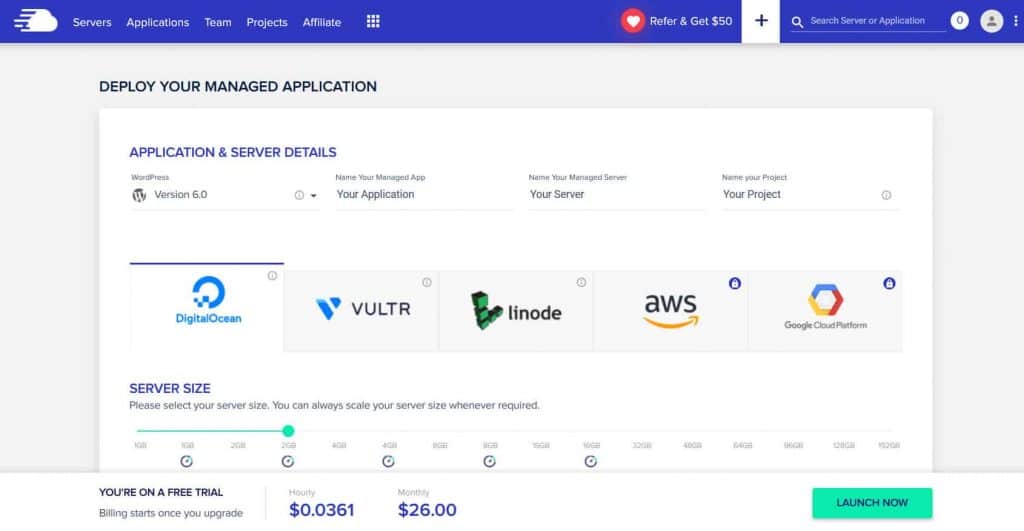Viewport: 1024px width, 531px height.
Task: Choose the DigitalOcean provider tab
Action: click(207, 307)
